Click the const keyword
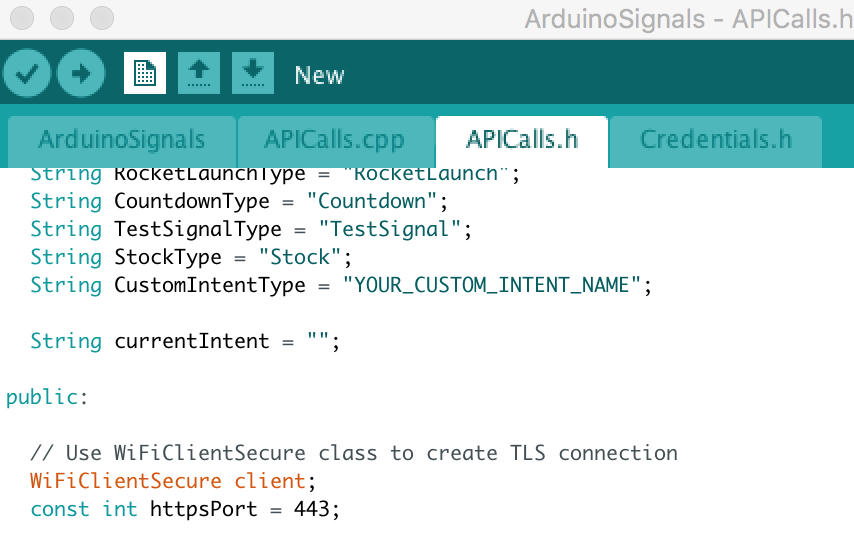The image size is (854, 538). point(60,510)
